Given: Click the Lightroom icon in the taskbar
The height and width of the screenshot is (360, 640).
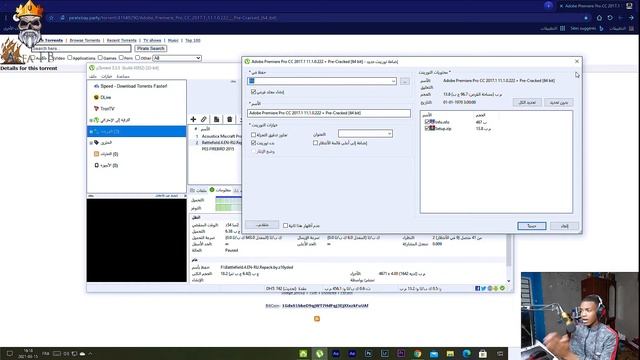Looking at the screenshot, I should pyautogui.click(x=384, y=354).
